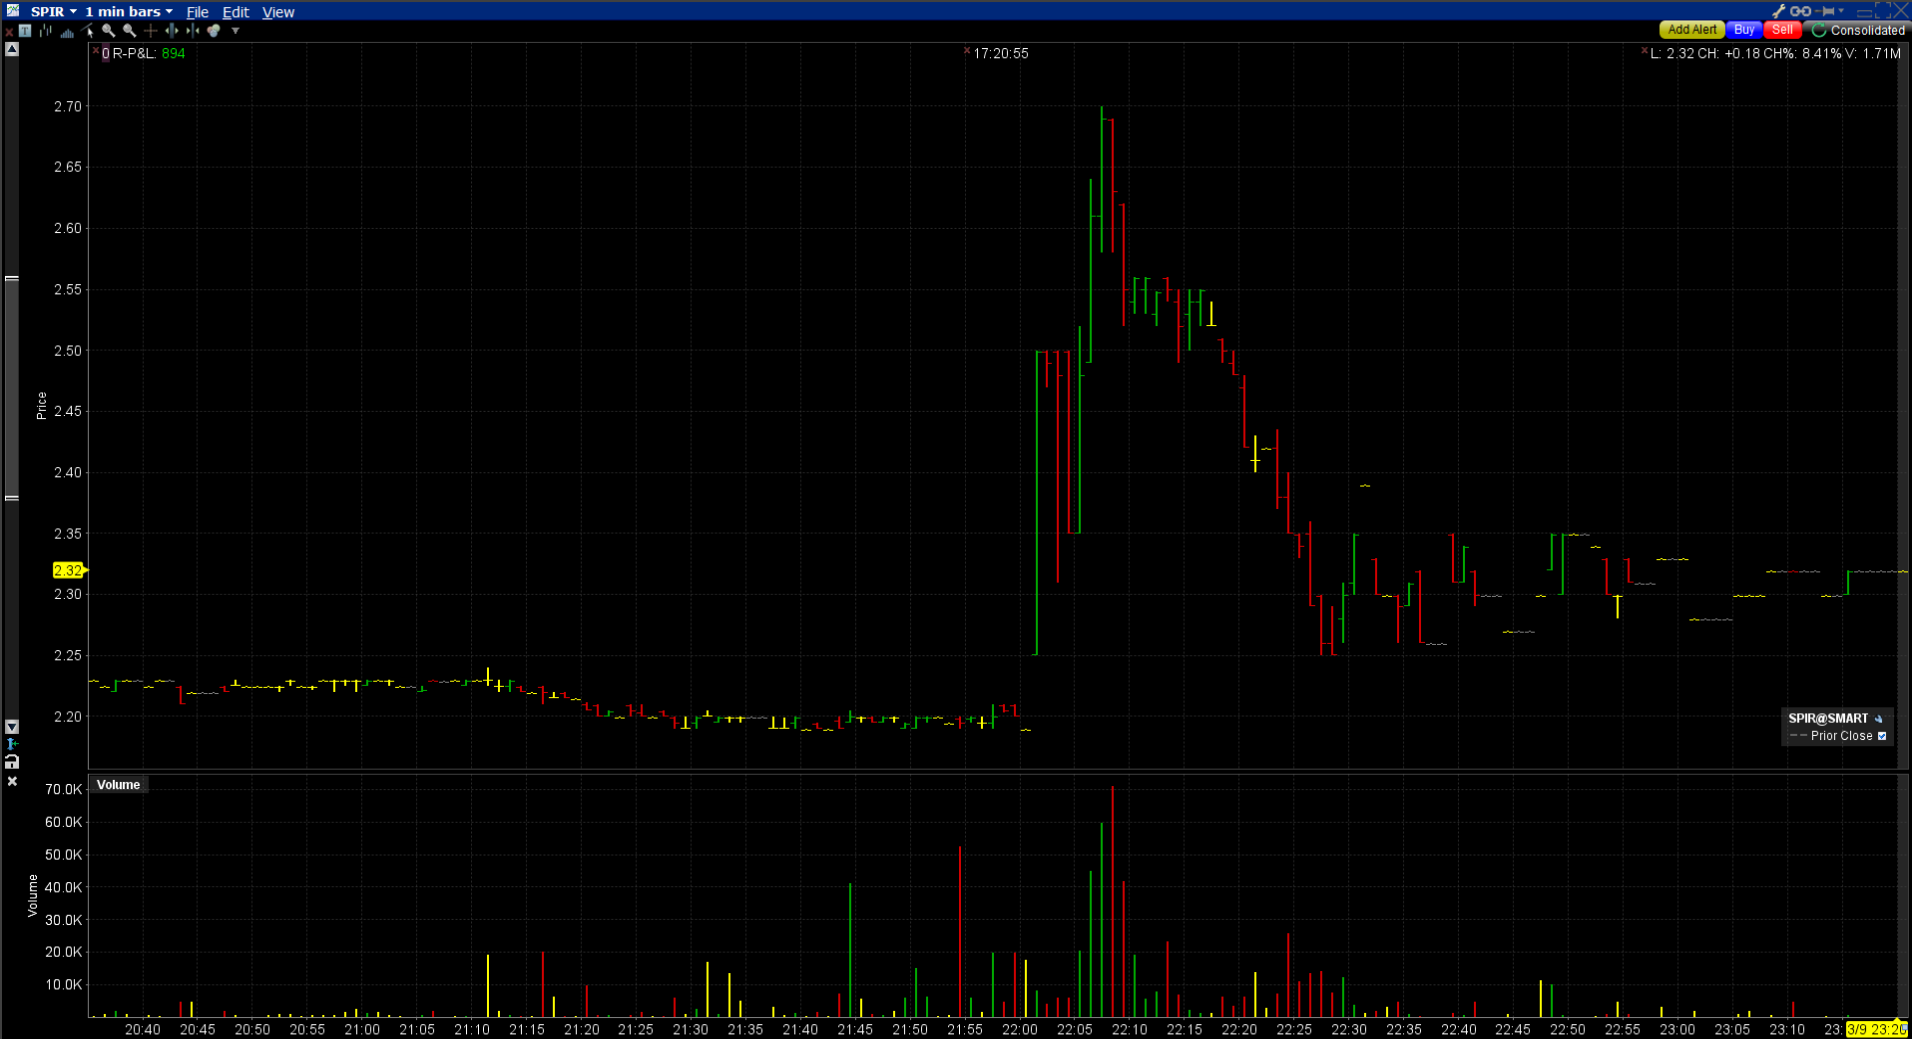
Task: Click the chart window icon beside SPIR
Action: point(13,11)
